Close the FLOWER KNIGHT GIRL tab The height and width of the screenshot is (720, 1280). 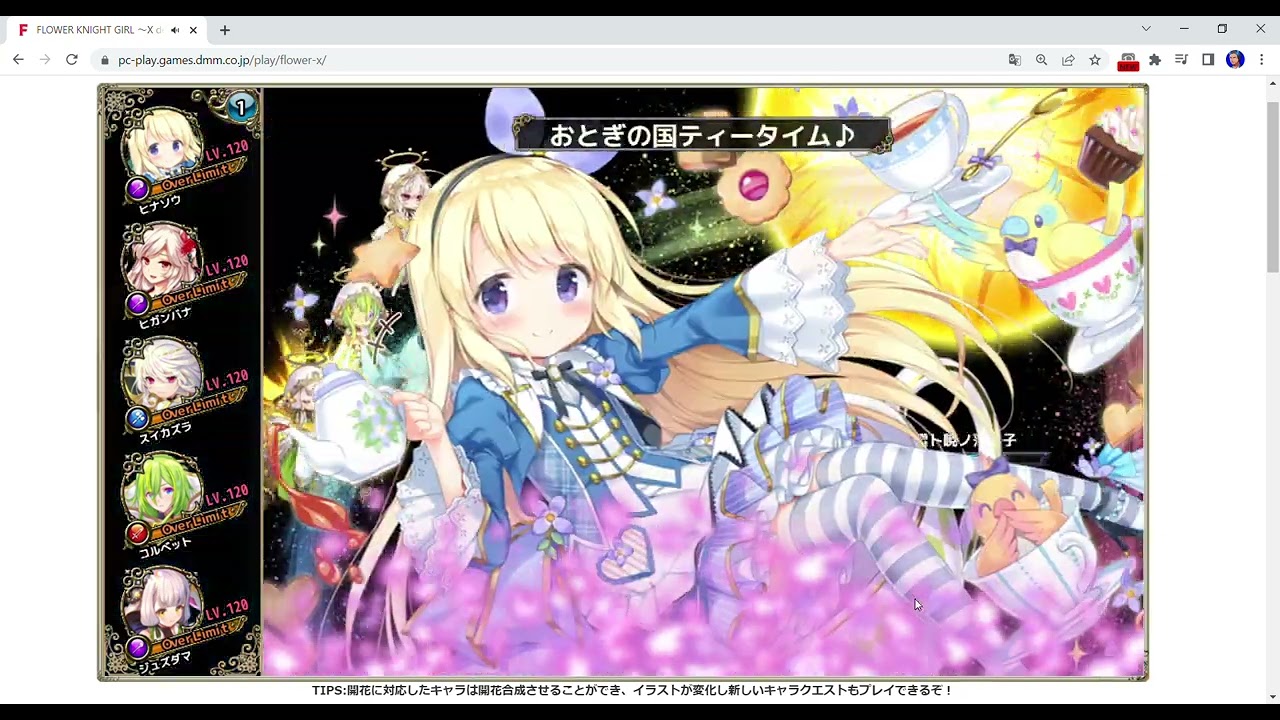click(x=193, y=30)
